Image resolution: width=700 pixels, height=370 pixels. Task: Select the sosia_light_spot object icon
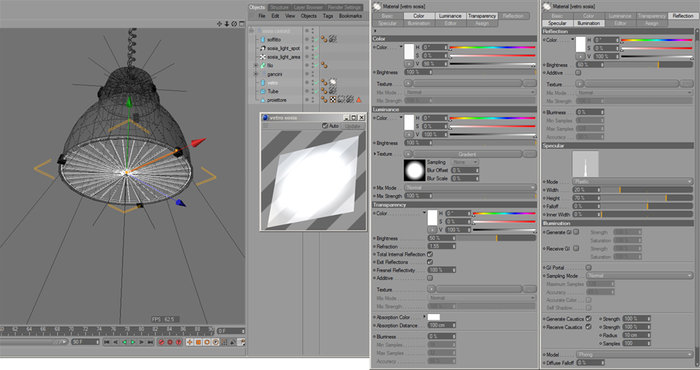pos(263,48)
